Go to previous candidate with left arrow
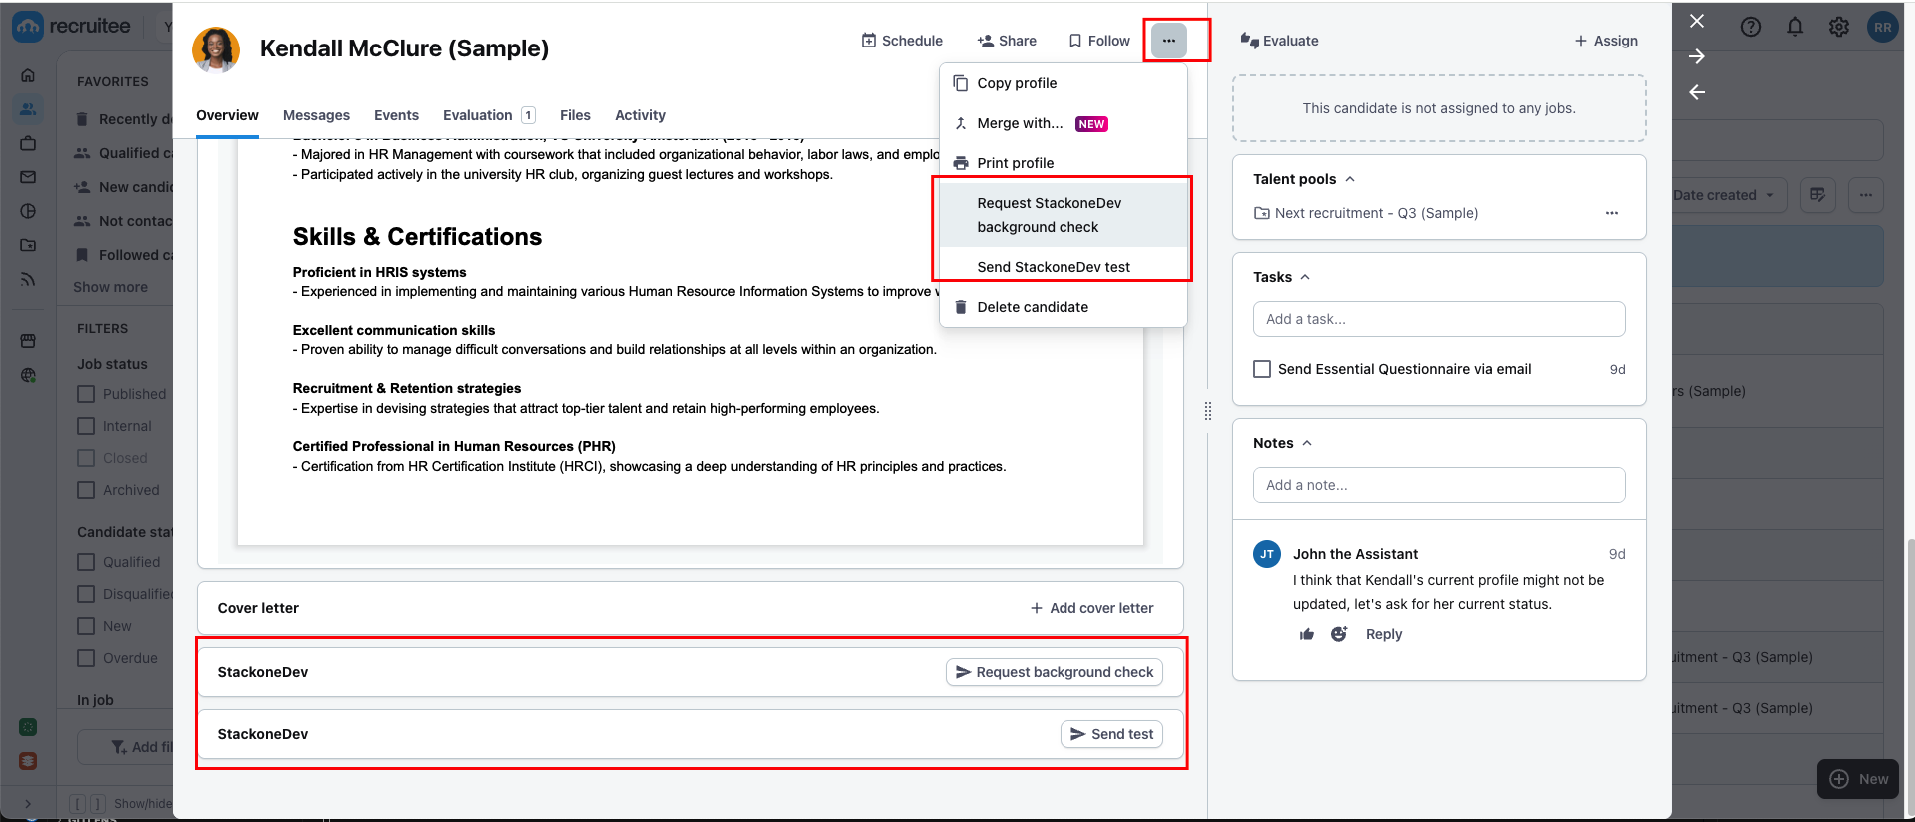The image size is (1915, 822). (x=1697, y=92)
